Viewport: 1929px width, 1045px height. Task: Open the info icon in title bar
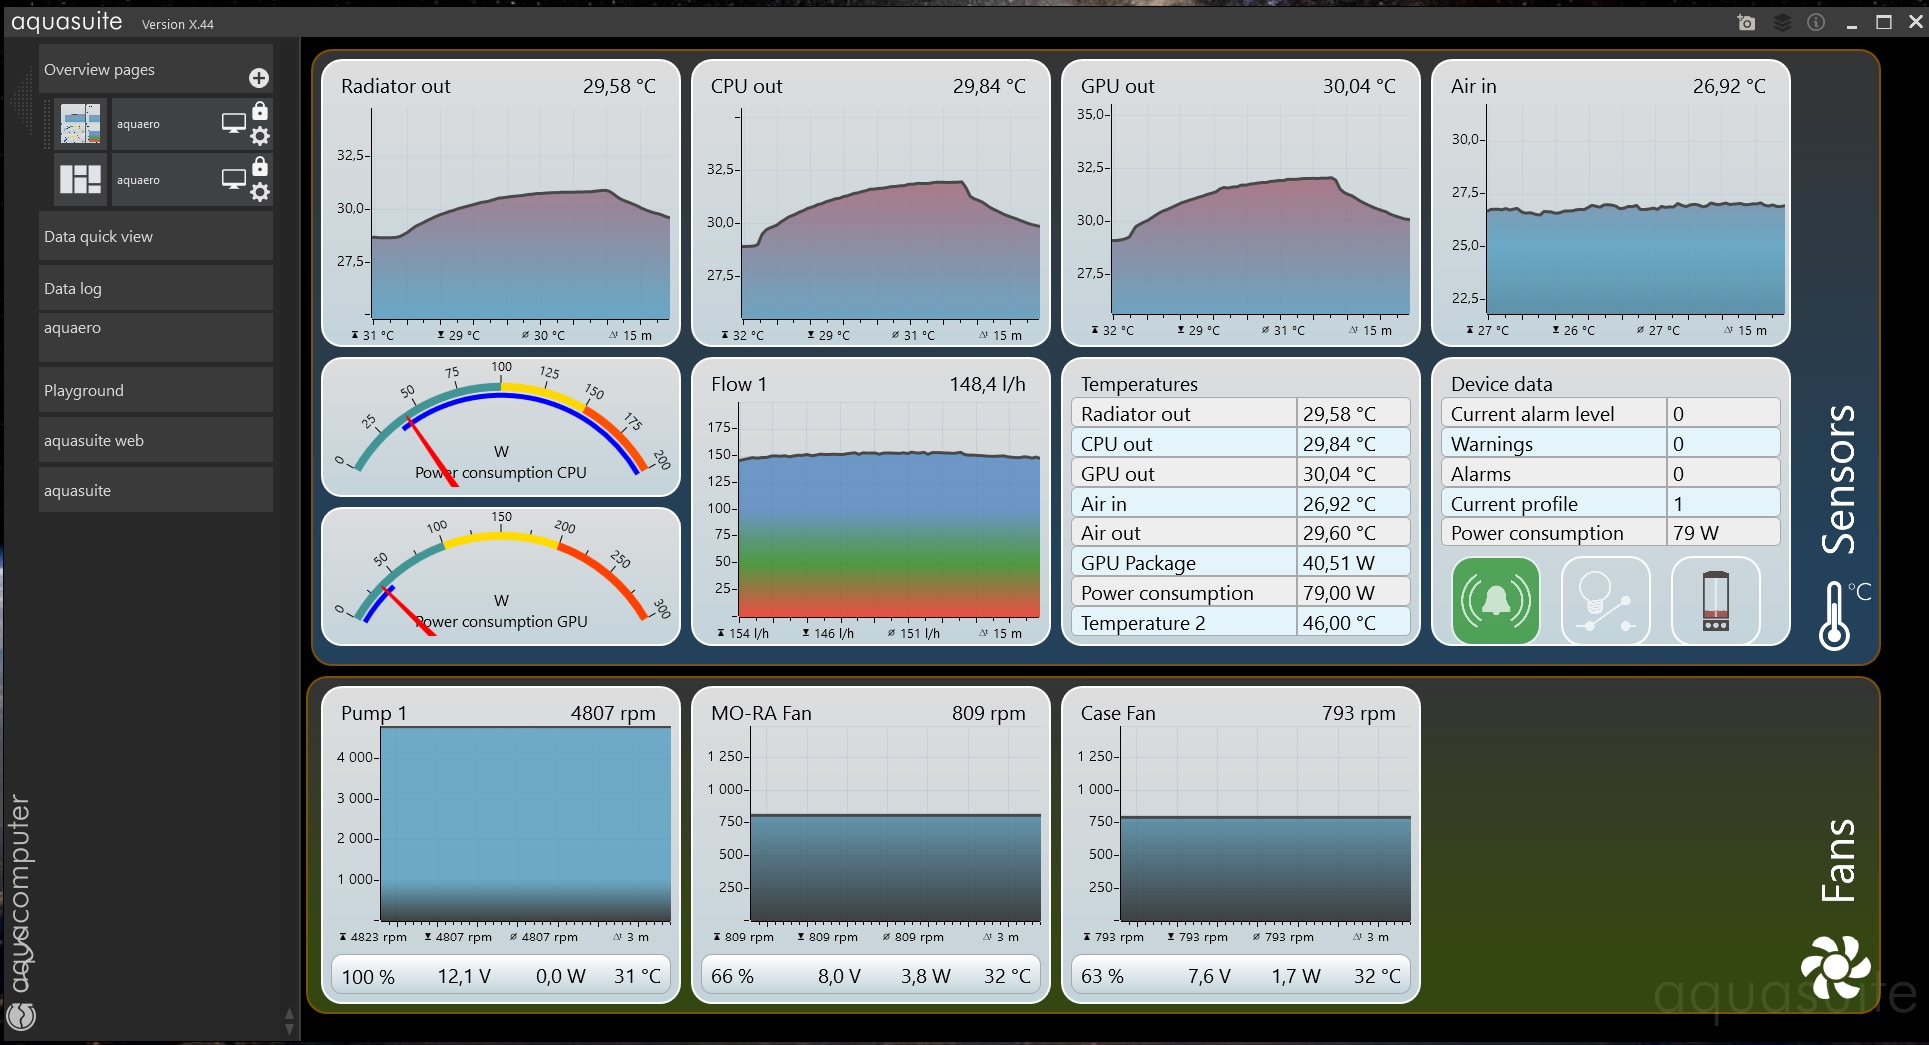click(x=1816, y=23)
